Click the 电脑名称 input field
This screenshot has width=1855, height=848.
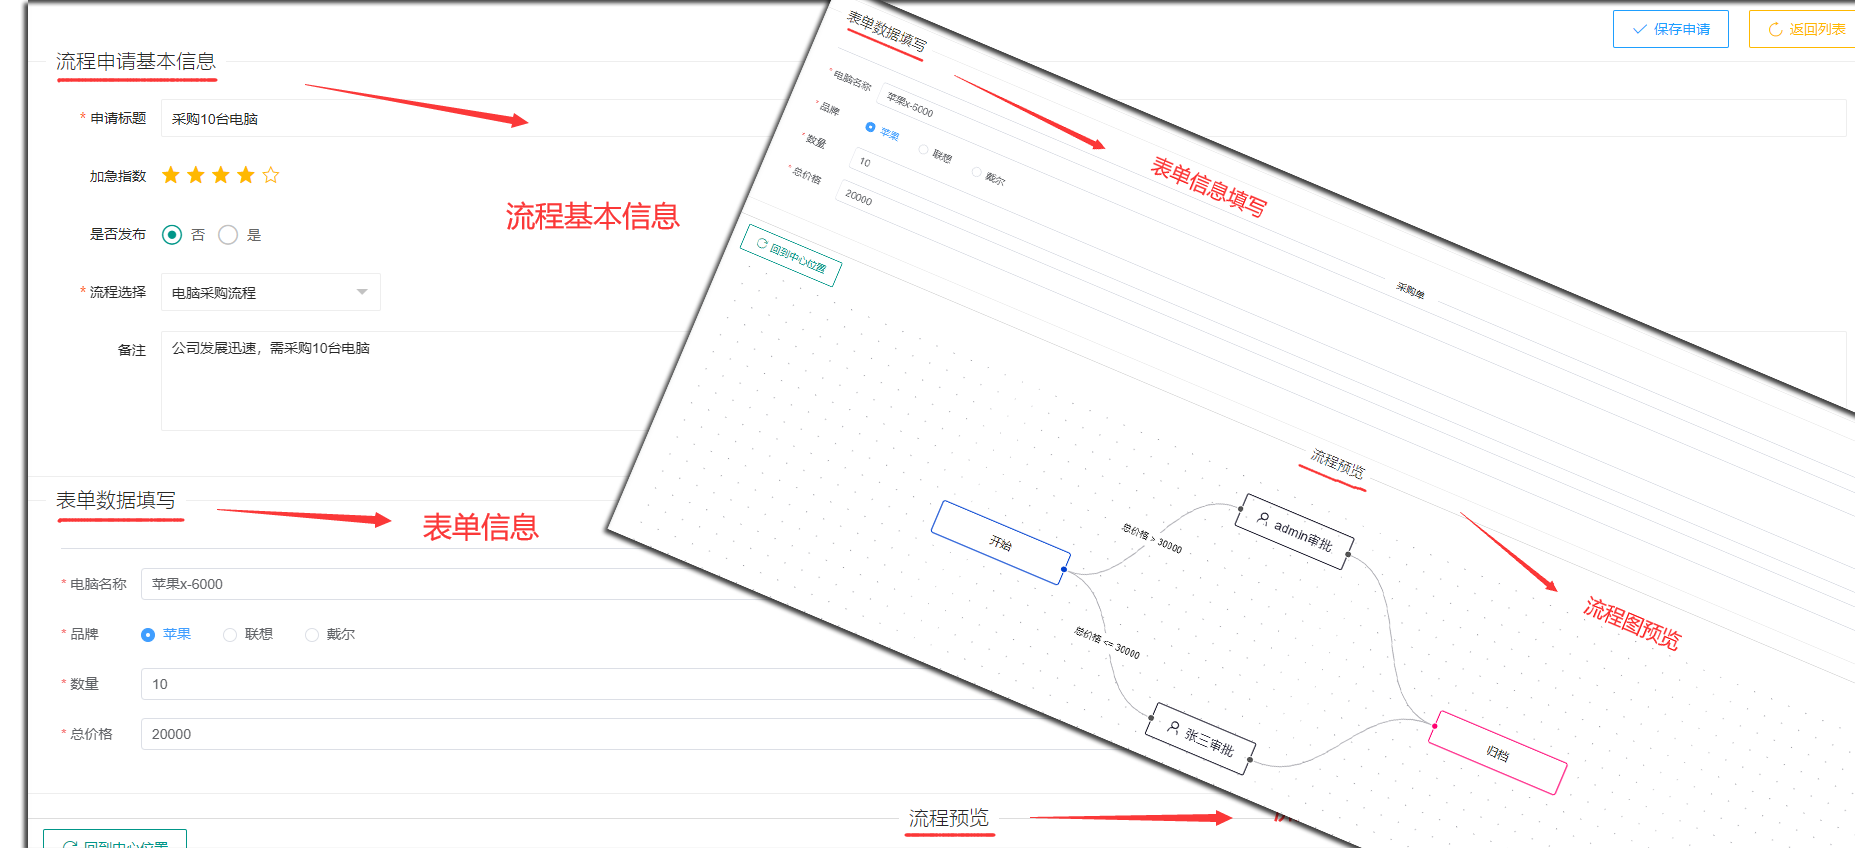[x=450, y=584]
